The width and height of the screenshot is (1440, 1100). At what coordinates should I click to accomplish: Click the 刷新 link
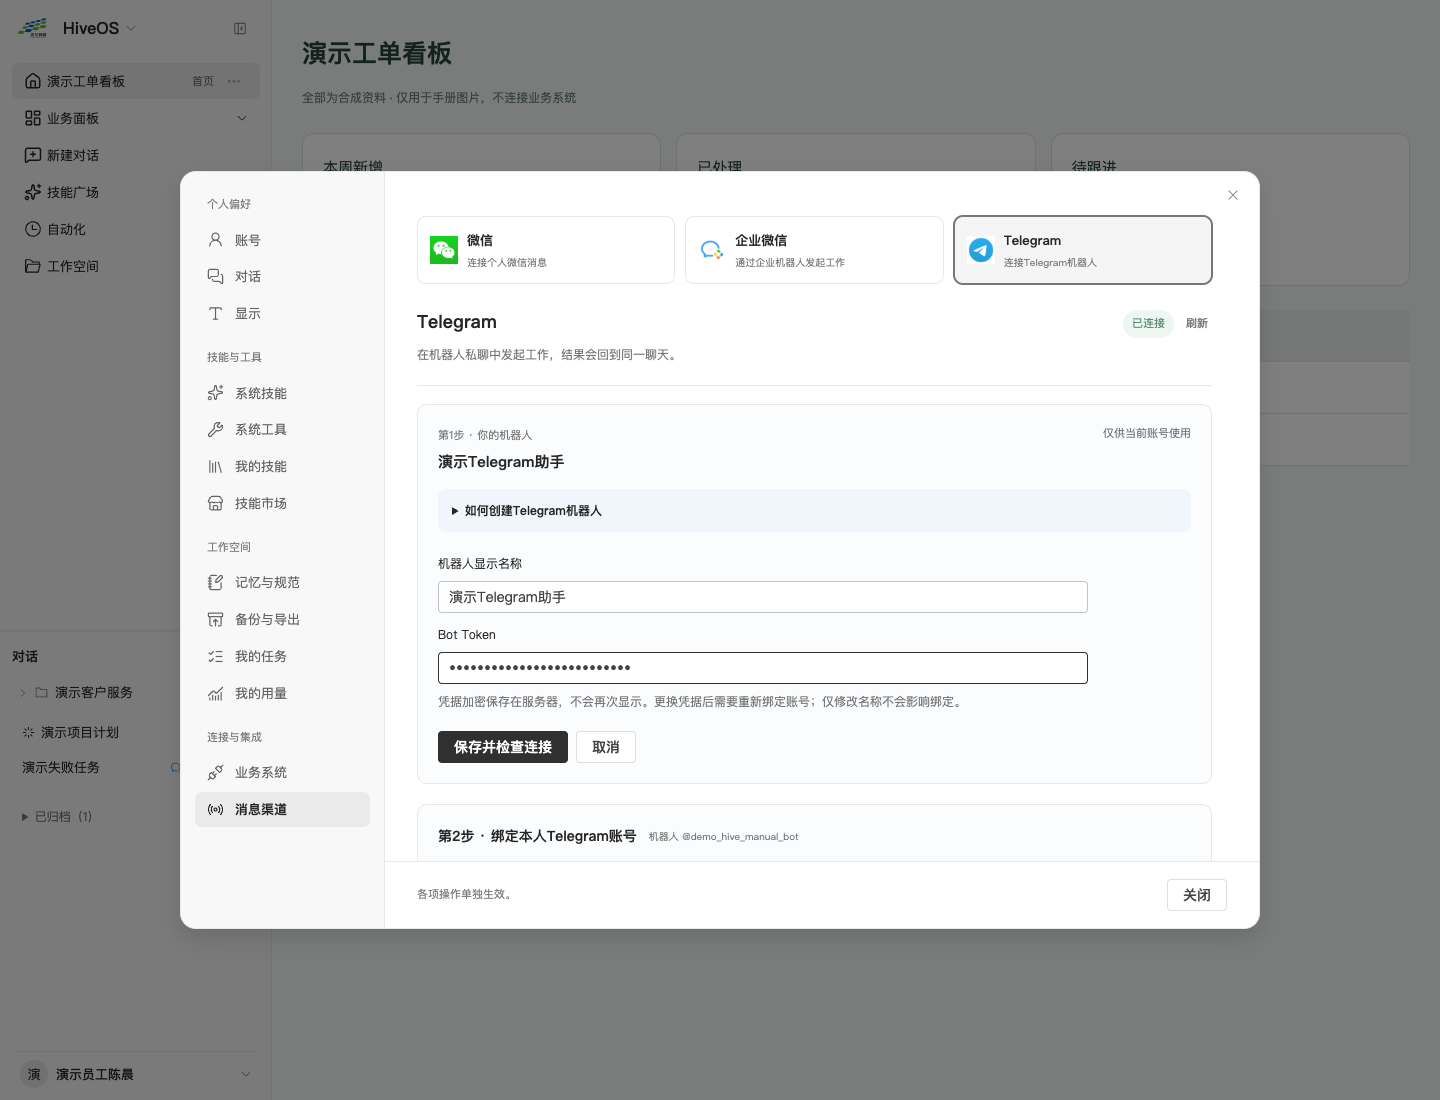(x=1197, y=323)
